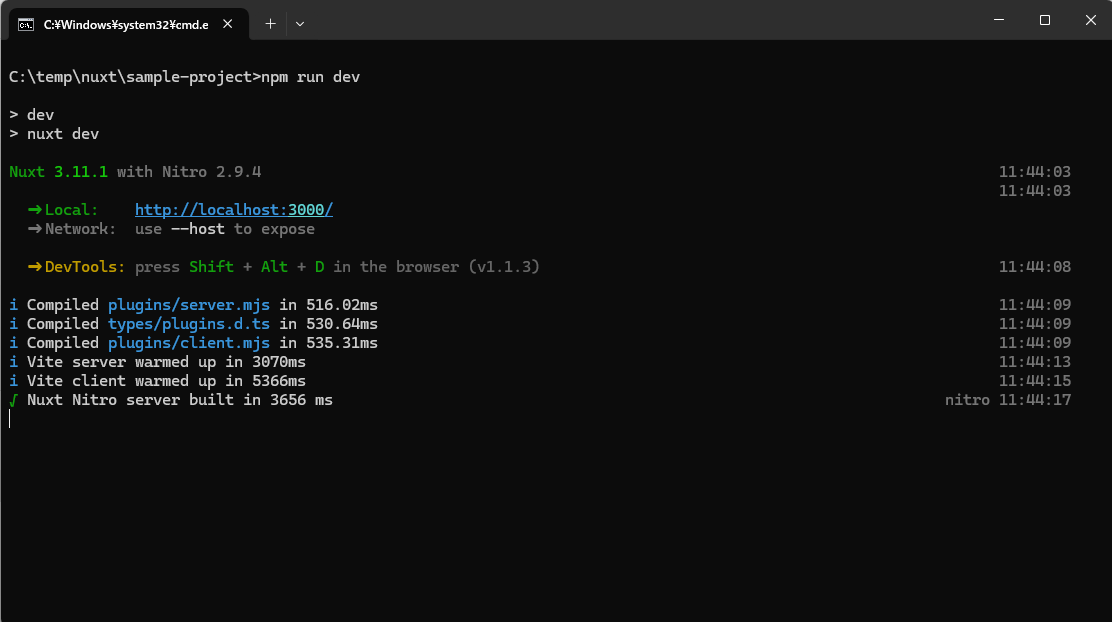1112x622 pixels.
Task: Open a new terminal tab with plus button
Action: pyautogui.click(x=270, y=23)
